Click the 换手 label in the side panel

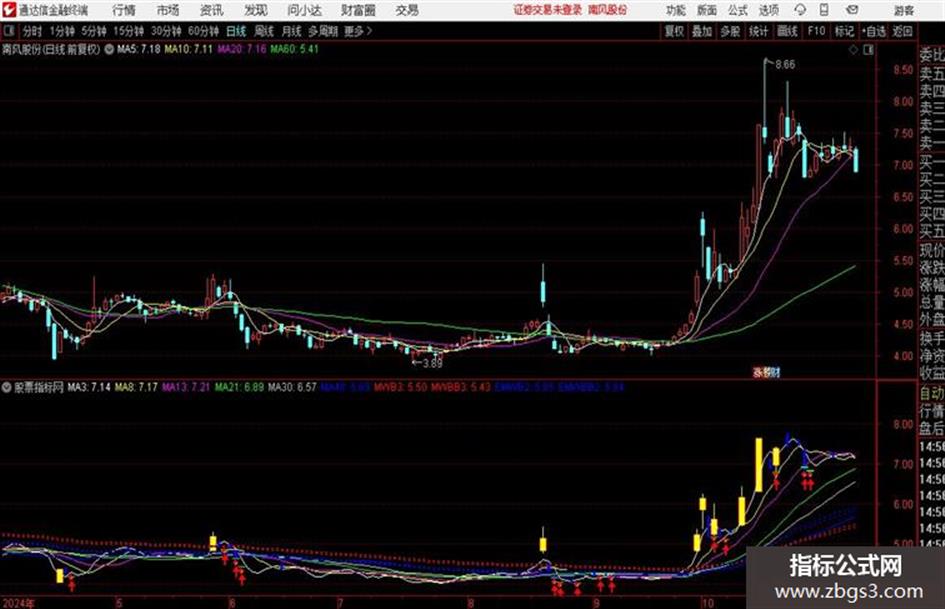[x=931, y=338]
